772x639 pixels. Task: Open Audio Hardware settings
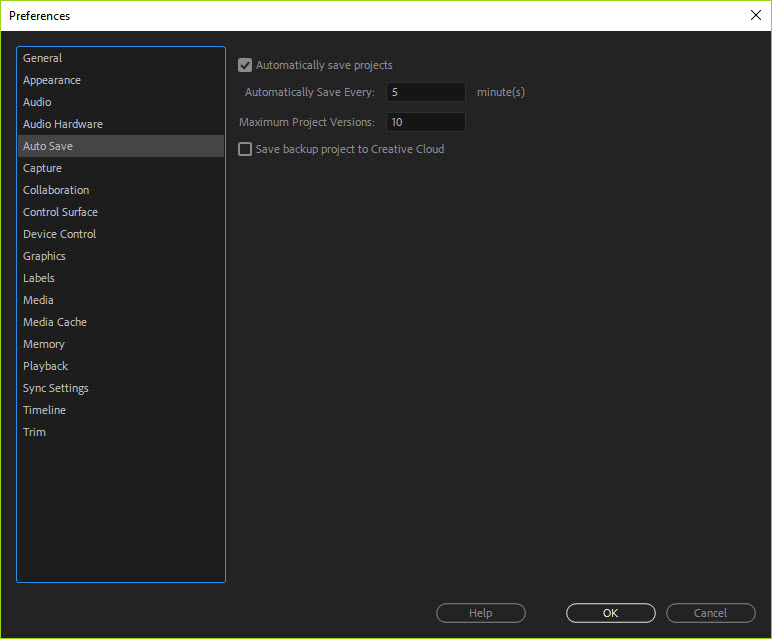click(x=63, y=124)
